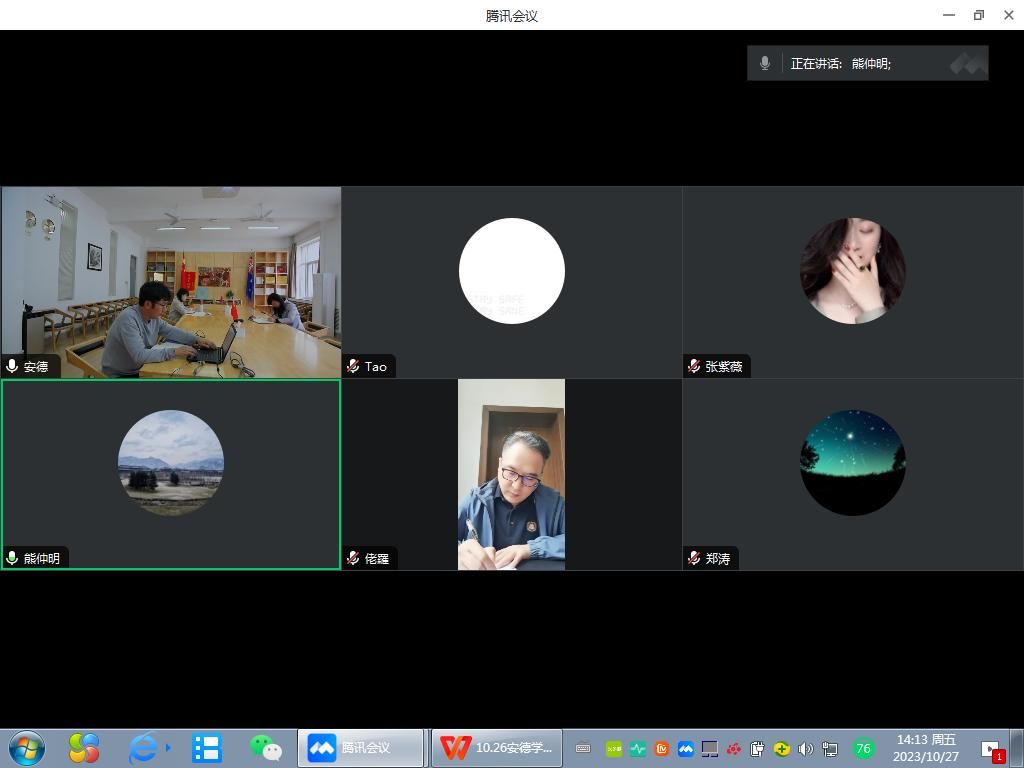This screenshot has height=768, width=1024.
Task: Click the microphone icon in the speaking indicator
Action: pos(765,63)
